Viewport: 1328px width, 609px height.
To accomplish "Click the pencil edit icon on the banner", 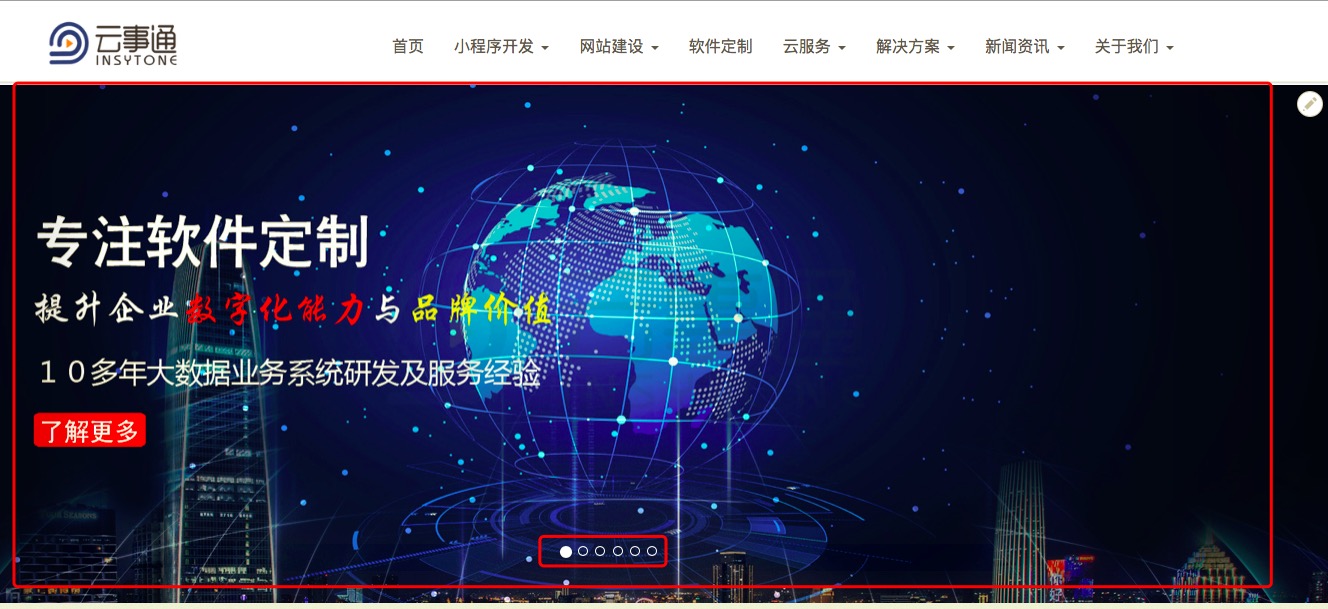I will point(1309,103).
